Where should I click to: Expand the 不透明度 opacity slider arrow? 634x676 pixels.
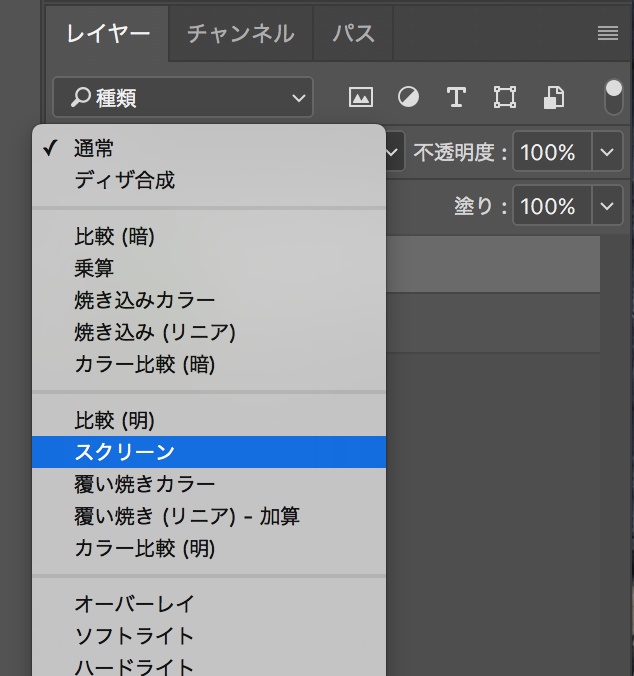coord(607,152)
